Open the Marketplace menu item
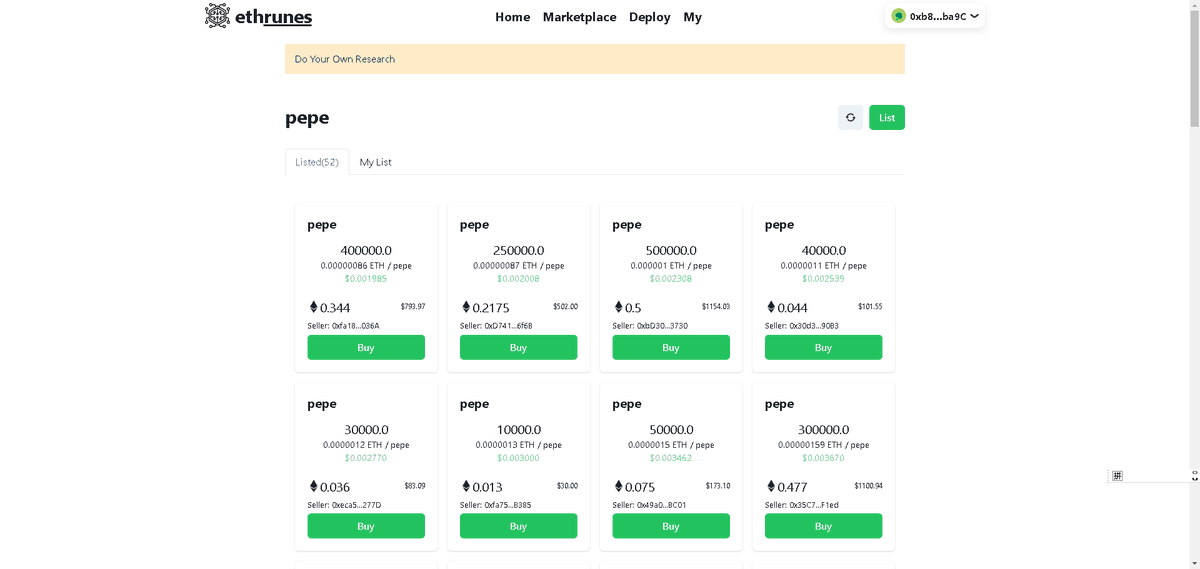 [579, 17]
